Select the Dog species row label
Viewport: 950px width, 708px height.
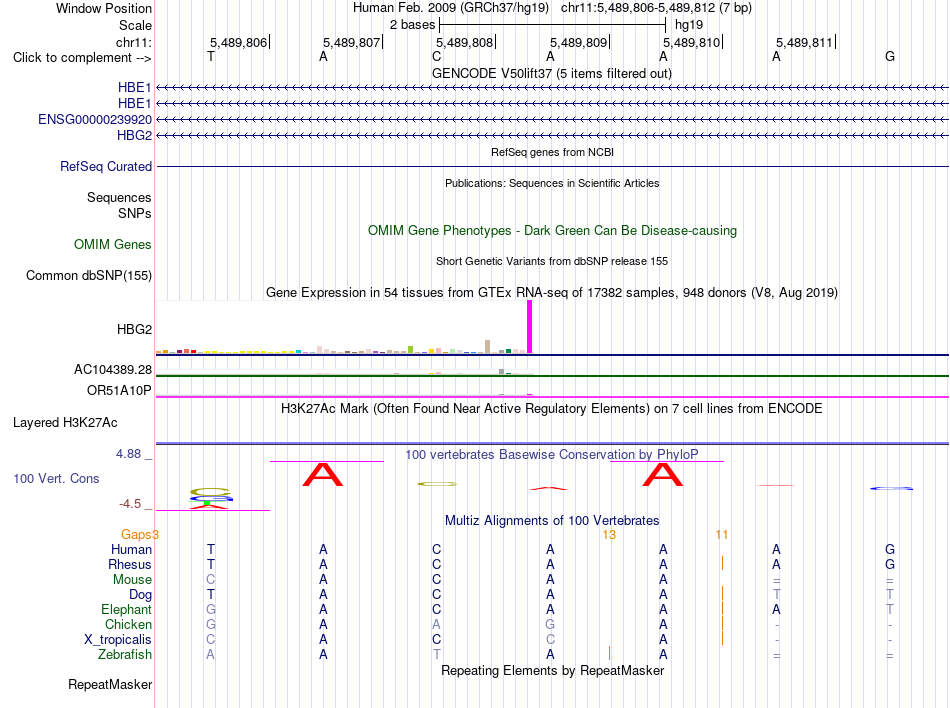click(x=140, y=595)
